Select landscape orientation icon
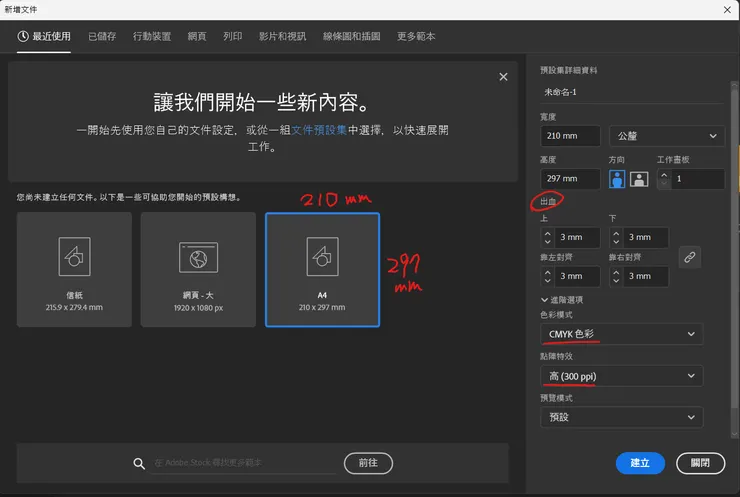The image size is (740, 497). pos(639,179)
